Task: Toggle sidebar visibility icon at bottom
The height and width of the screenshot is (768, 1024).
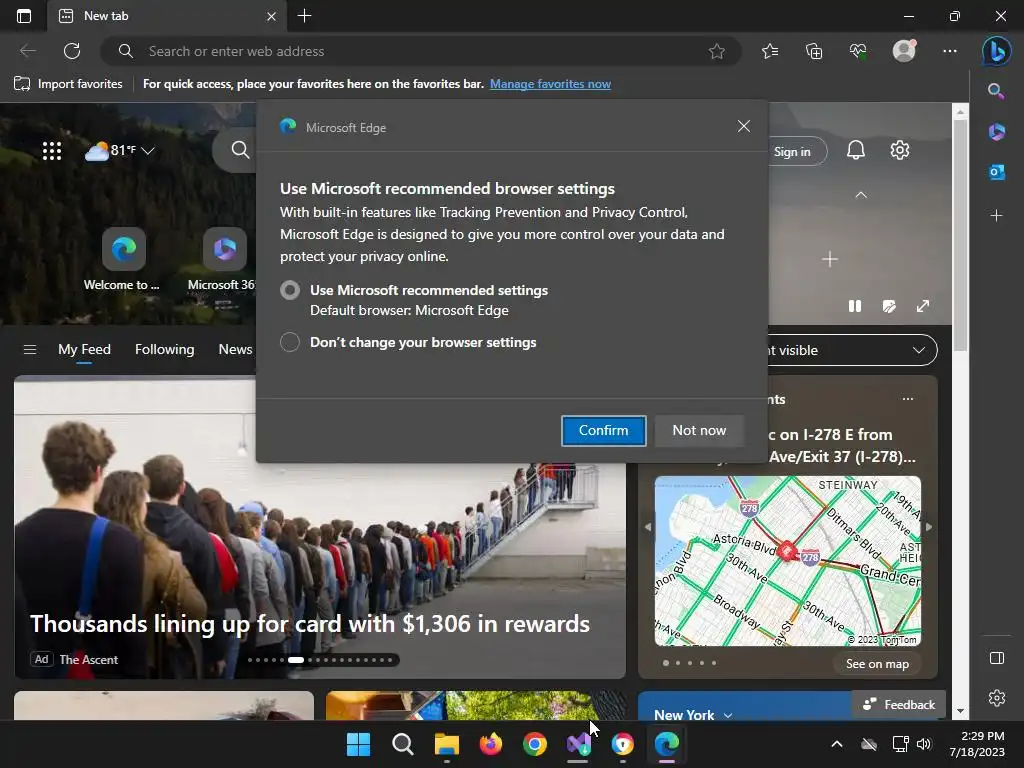Action: [x=997, y=658]
